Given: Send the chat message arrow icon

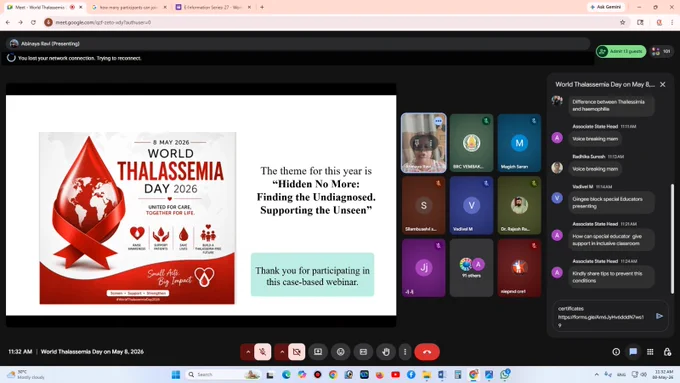Looking at the screenshot, I should 659,316.
